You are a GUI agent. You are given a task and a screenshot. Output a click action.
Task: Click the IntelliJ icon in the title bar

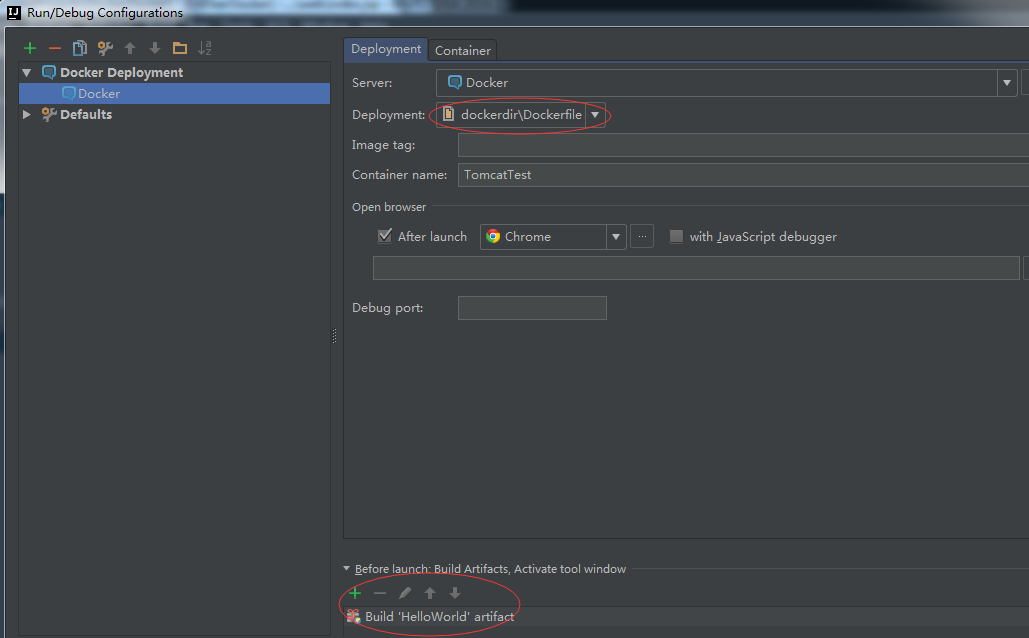14,12
